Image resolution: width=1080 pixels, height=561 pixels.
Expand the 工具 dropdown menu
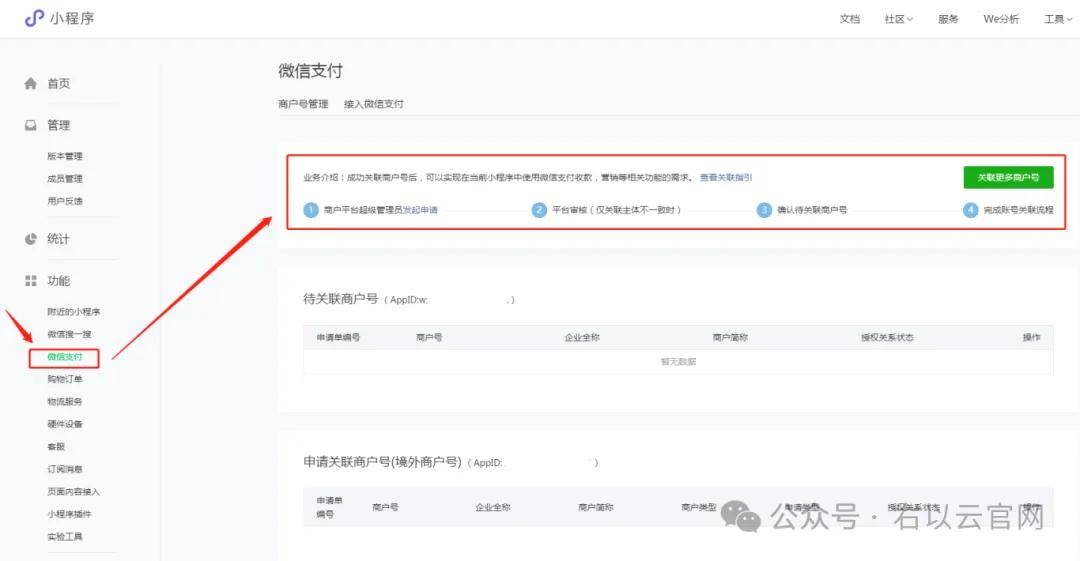[1058, 19]
